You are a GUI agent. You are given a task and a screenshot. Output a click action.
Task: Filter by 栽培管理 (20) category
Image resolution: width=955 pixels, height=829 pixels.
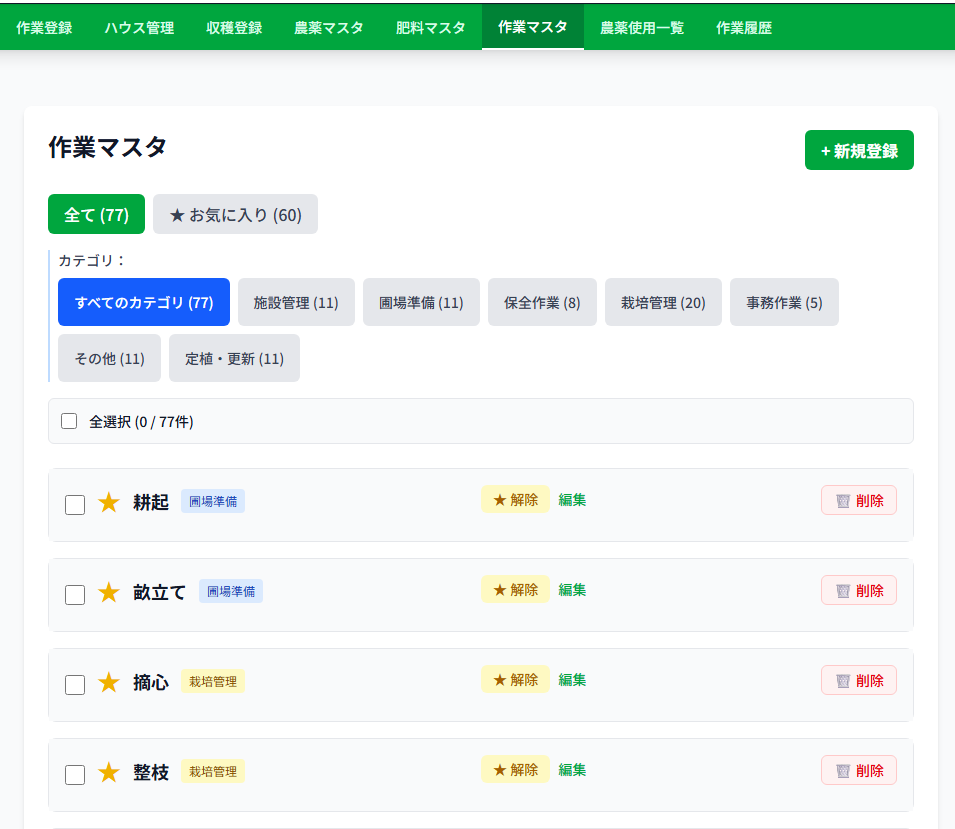click(x=663, y=302)
